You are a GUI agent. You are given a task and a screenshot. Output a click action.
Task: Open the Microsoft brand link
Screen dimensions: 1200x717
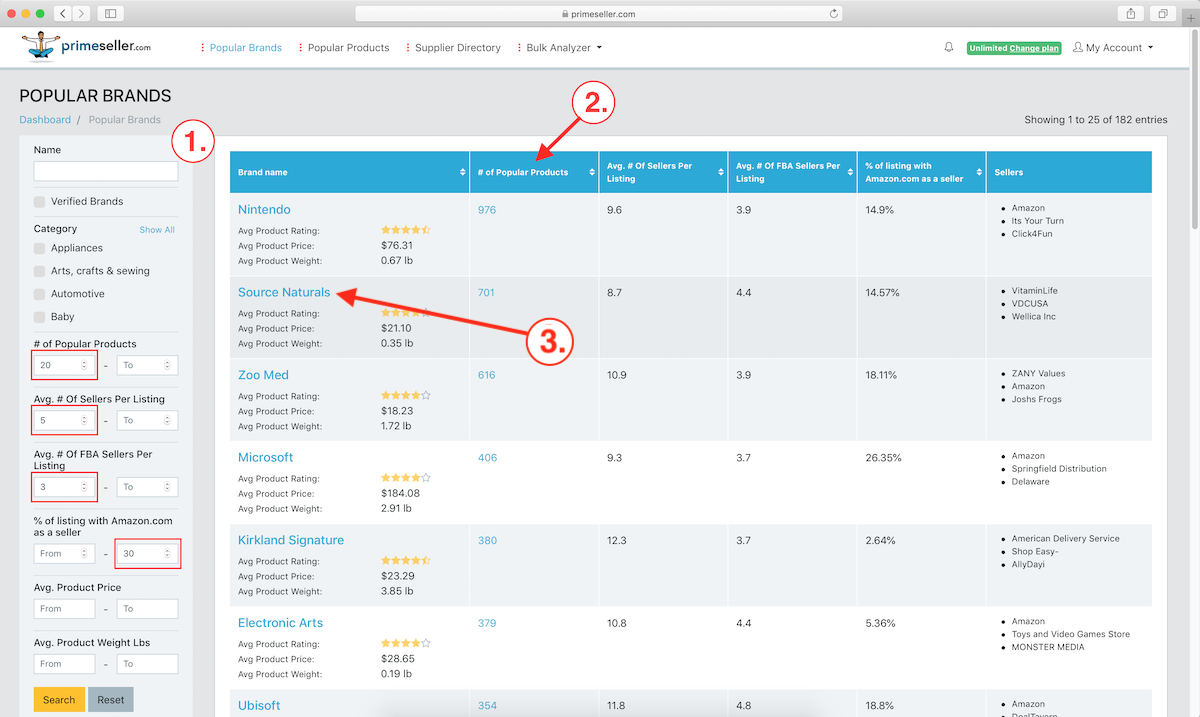(266, 457)
